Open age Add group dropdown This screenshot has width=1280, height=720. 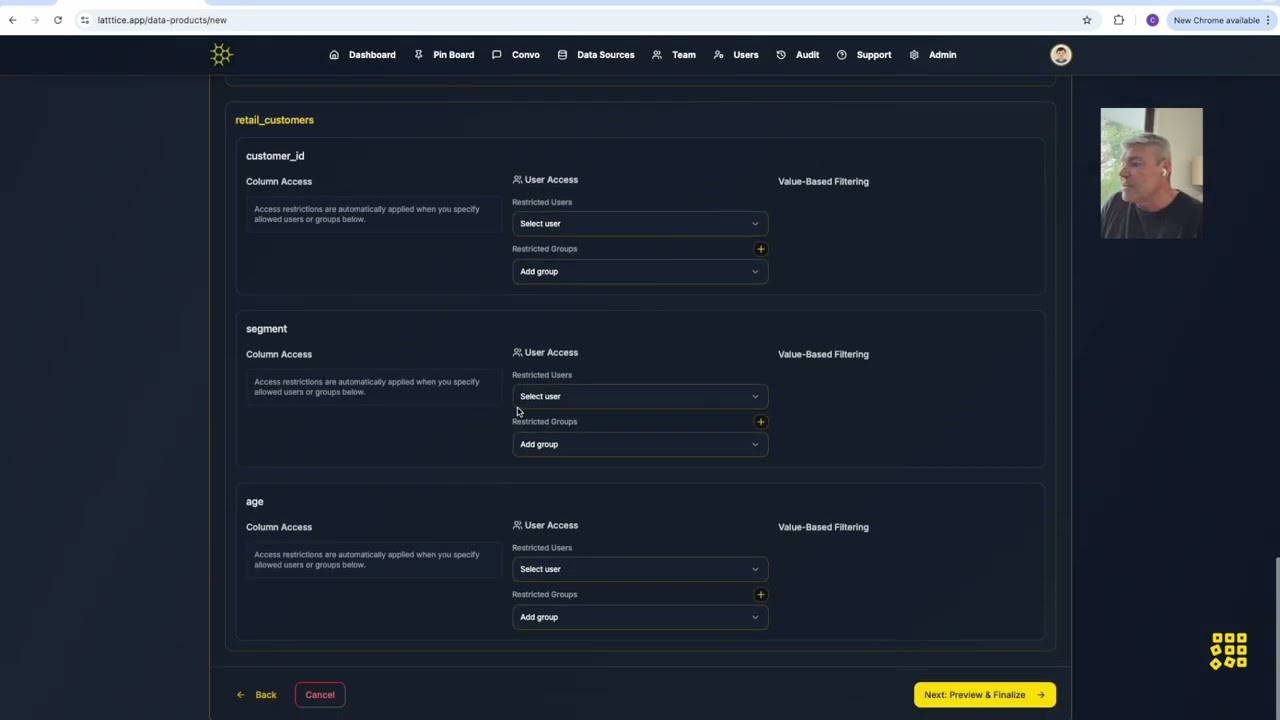(640, 618)
